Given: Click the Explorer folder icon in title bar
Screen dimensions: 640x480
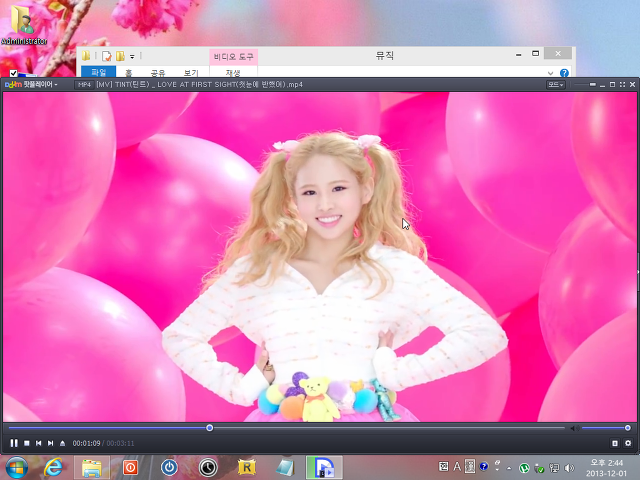Looking at the screenshot, I should 86,56.
